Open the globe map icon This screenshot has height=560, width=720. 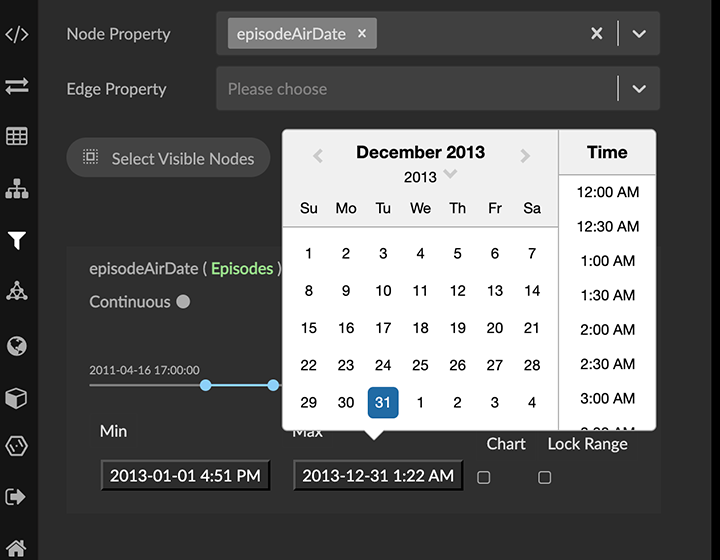click(x=17, y=346)
